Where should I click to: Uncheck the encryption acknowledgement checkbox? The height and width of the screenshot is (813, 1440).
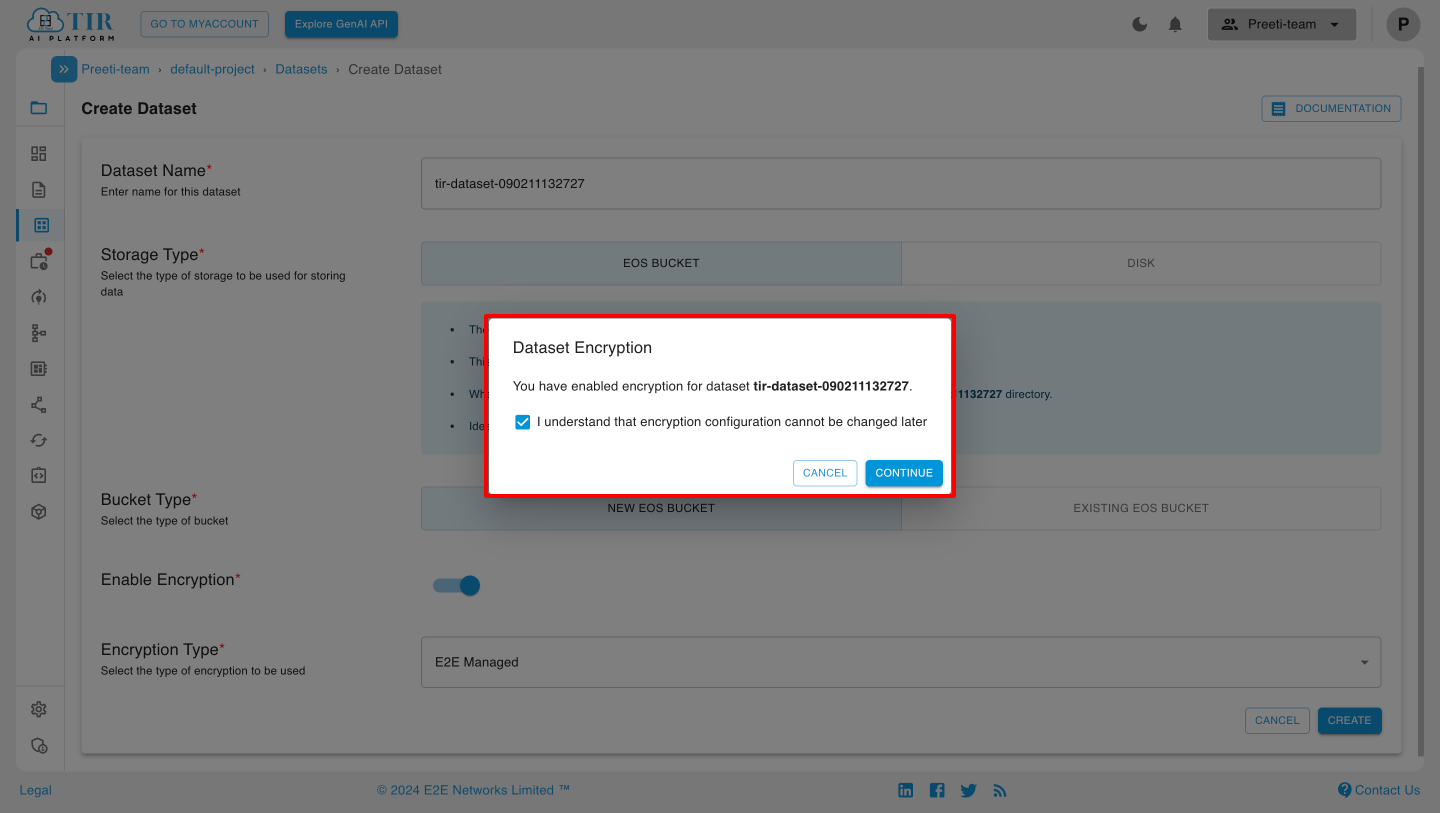[x=522, y=422]
